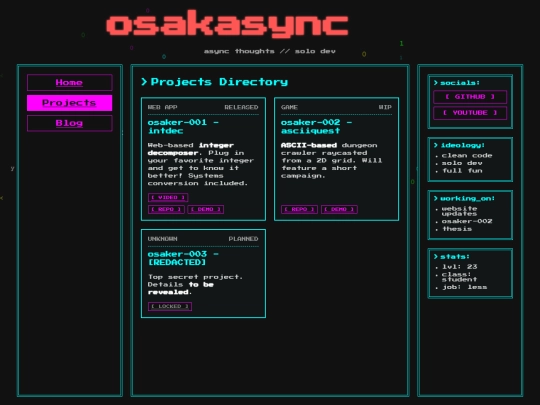Click the thesis list item
540x405 pixels.
457,229
